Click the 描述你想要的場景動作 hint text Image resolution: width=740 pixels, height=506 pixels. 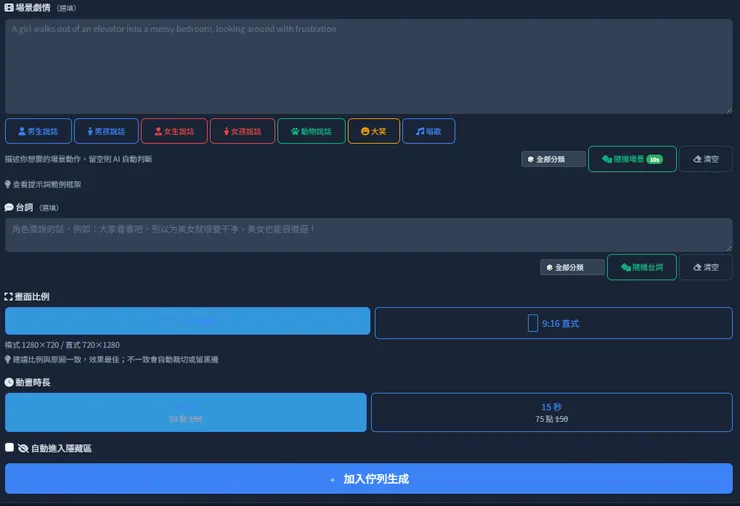(x=78, y=159)
